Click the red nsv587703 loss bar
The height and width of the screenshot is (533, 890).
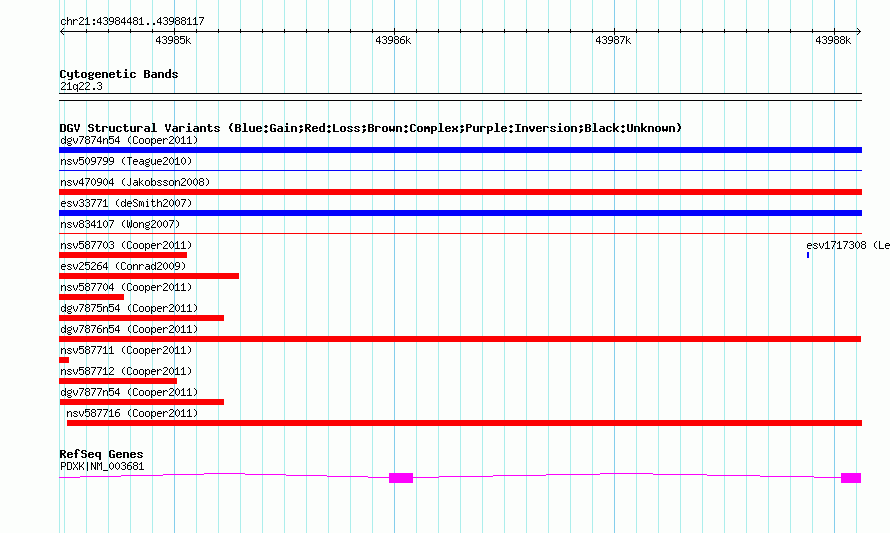[123, 255]
